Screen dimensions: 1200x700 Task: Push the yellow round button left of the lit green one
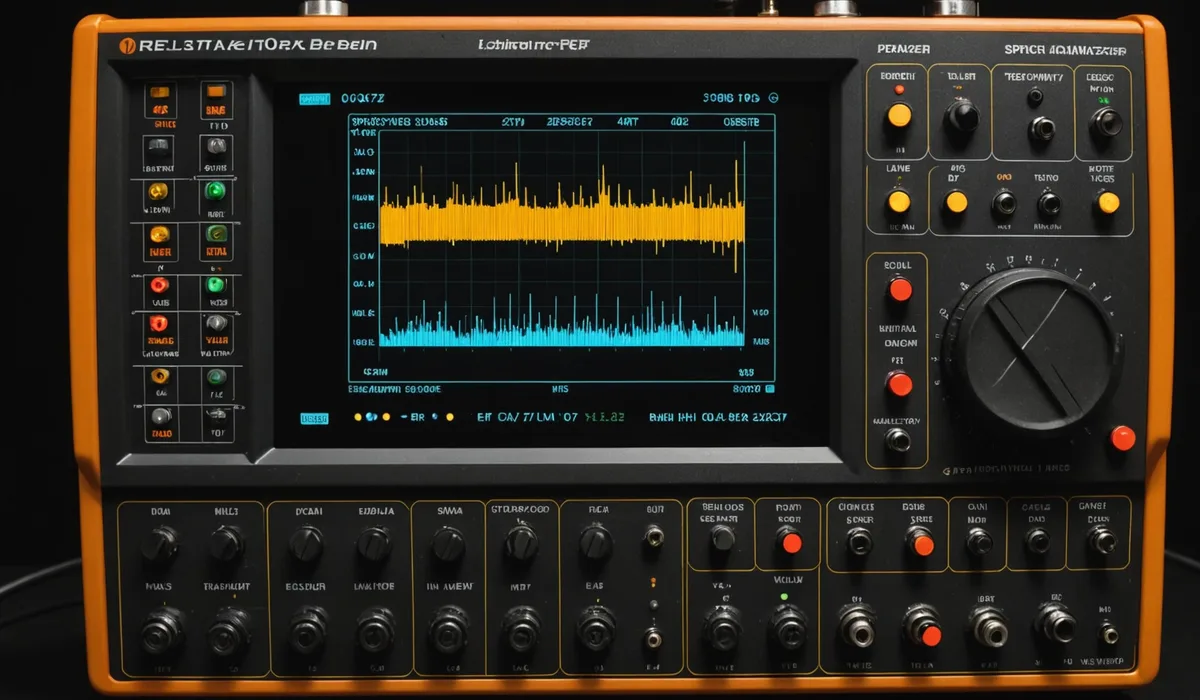click(x=159, y=190)
